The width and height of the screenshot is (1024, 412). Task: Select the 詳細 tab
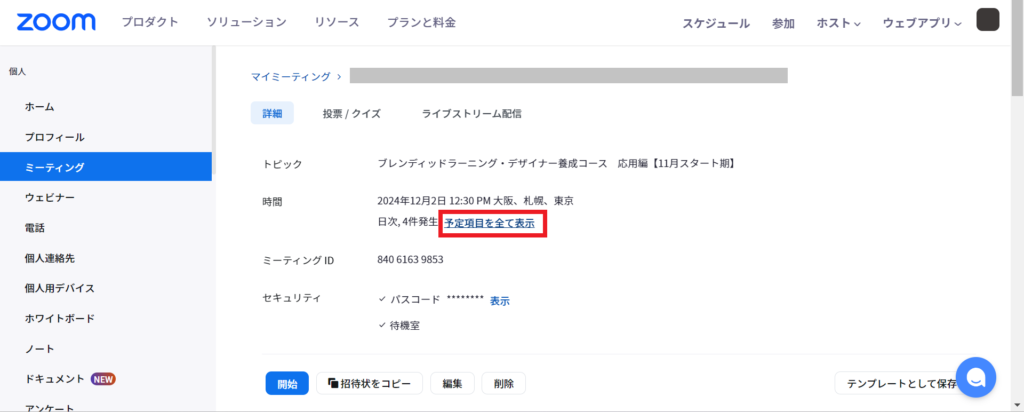point(272,114)
